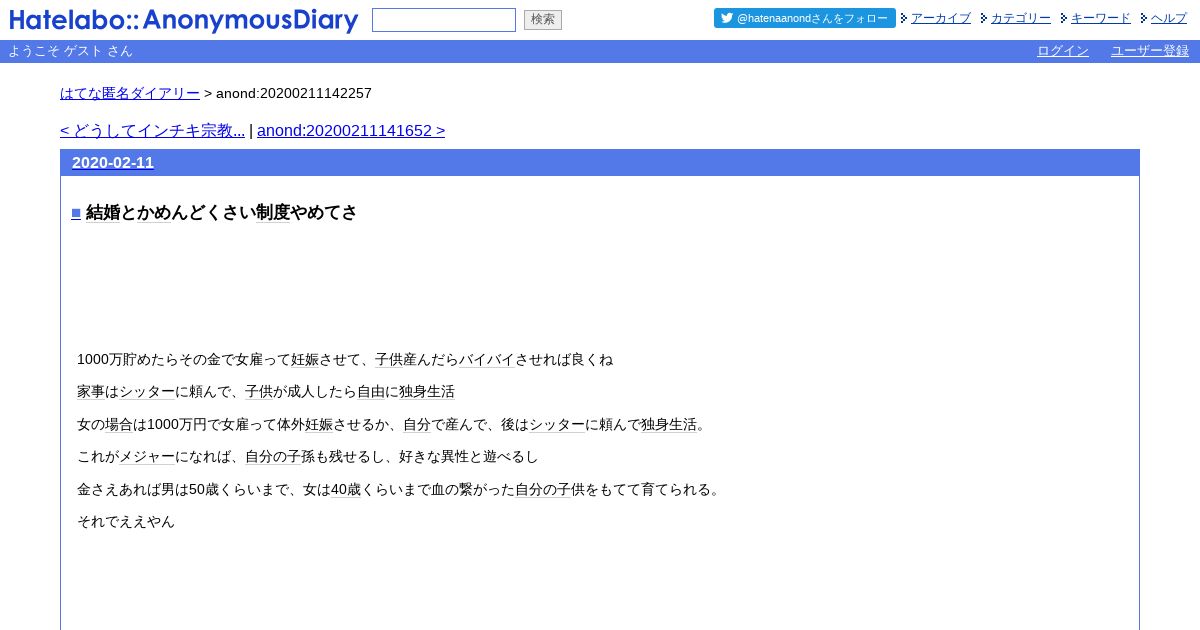This screenshot has width=1200, height=630.
Task: Open the はてな匿名ダイアリー breadcrumb link
Action: (x=130, y=93)
